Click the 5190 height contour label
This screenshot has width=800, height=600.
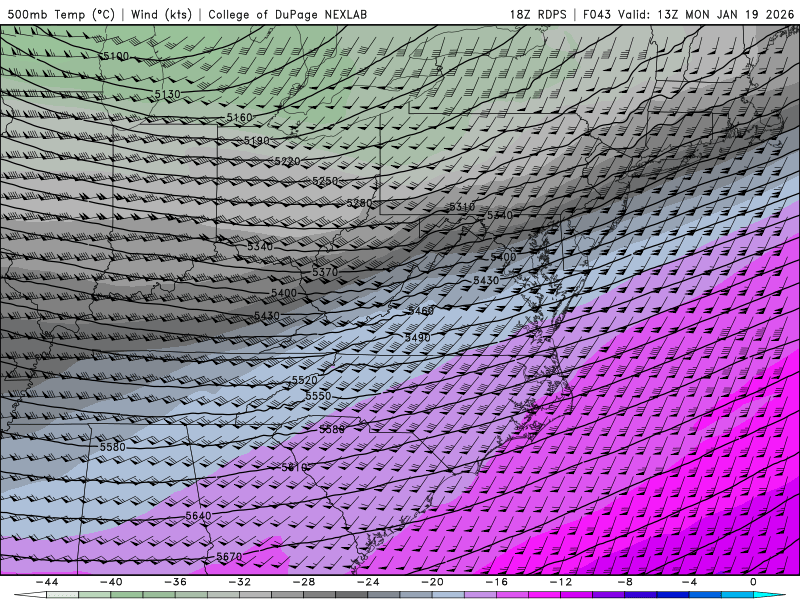[257, 141]
